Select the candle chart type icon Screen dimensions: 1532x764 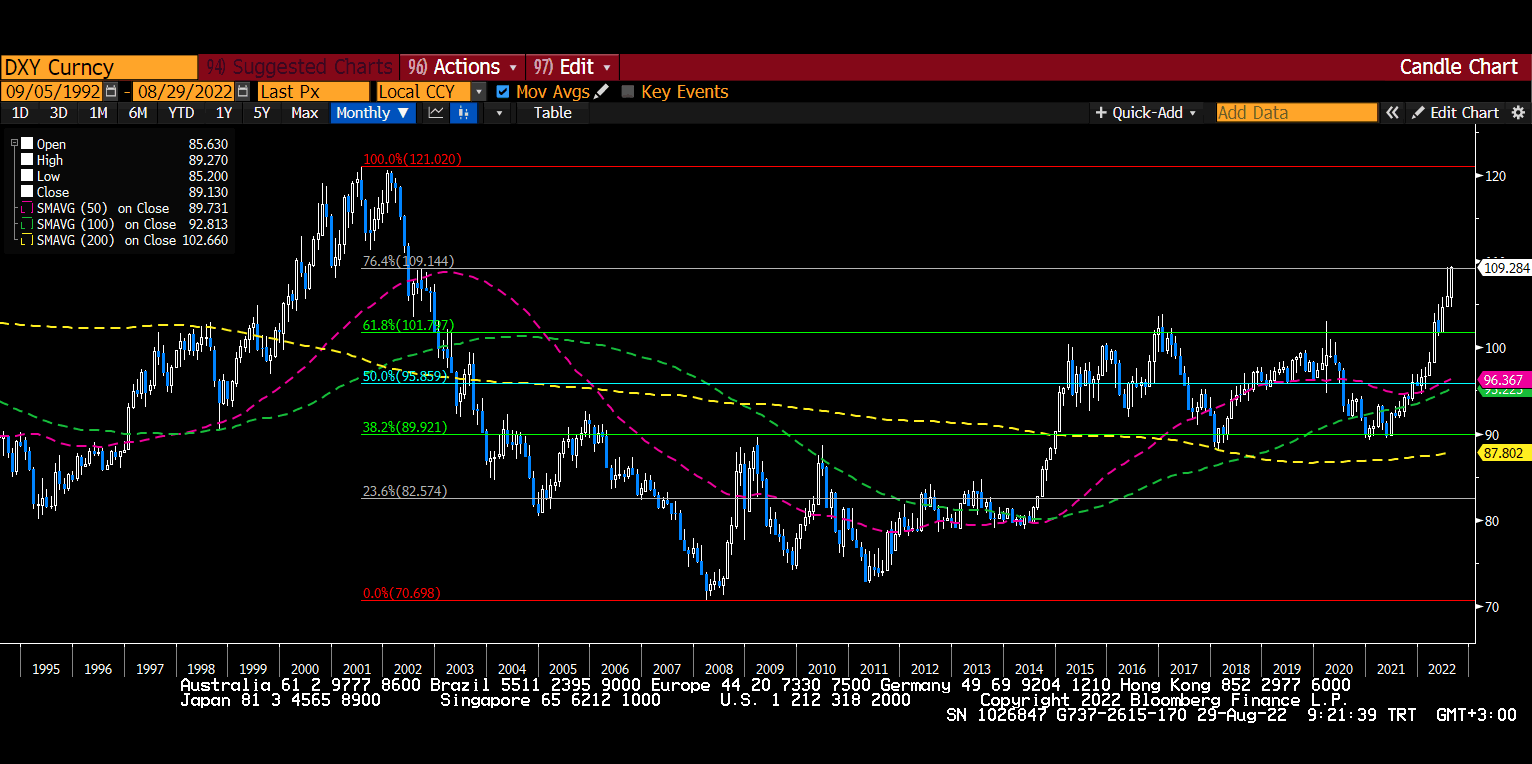pos(464,113)
